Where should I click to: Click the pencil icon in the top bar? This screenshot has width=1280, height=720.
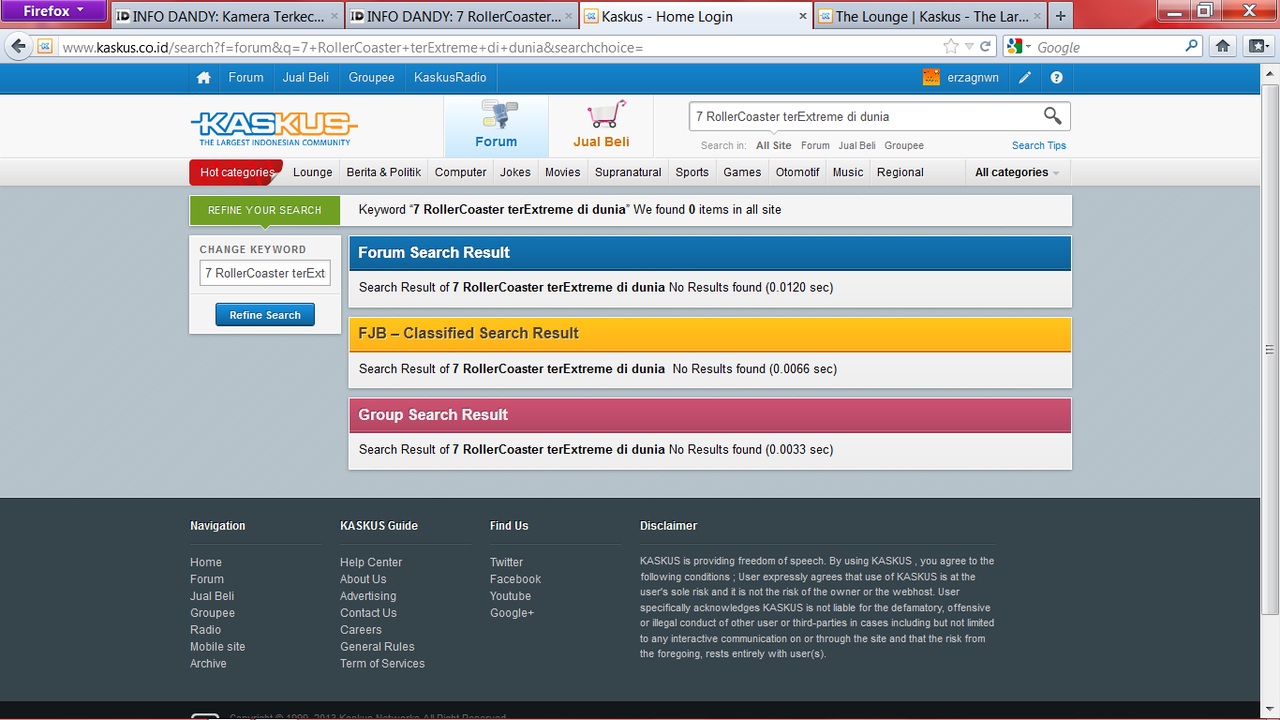[1025, 77]
